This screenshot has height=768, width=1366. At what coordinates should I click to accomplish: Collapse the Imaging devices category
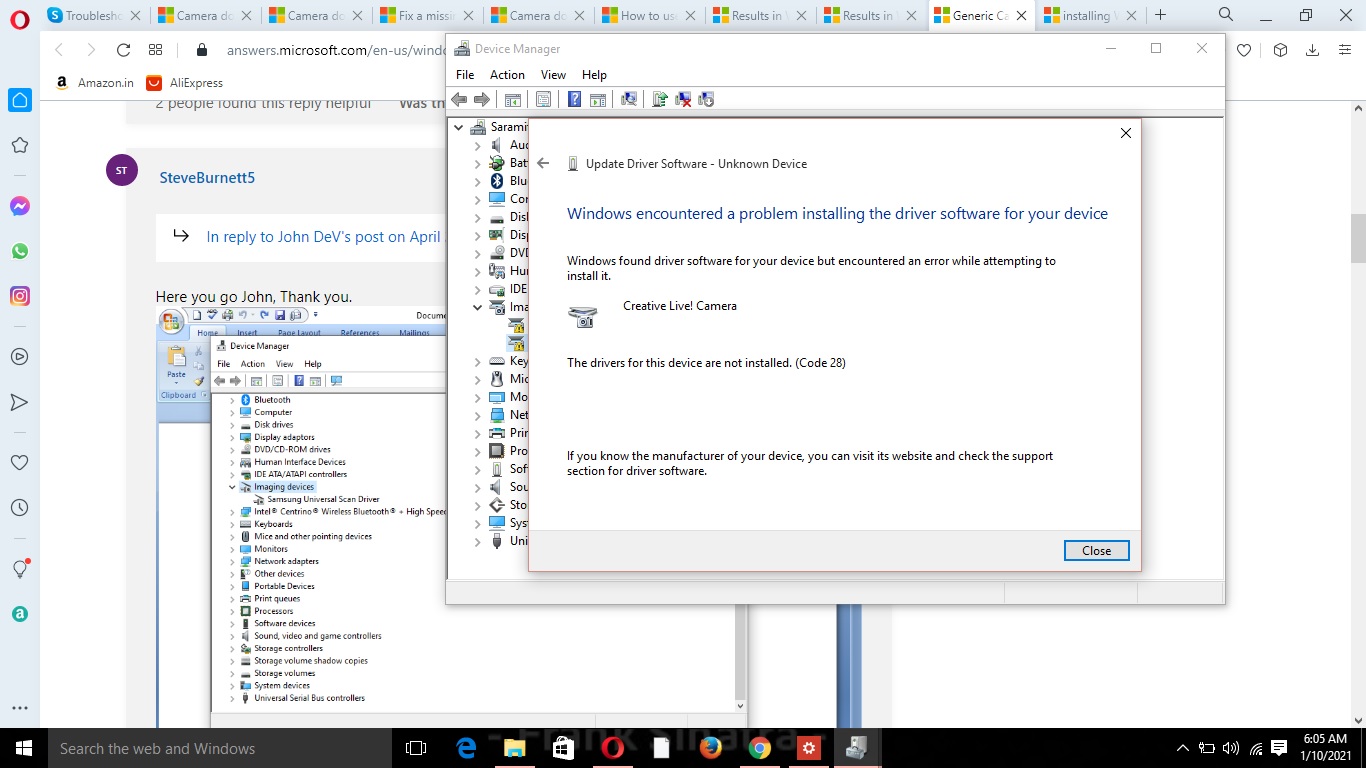(477, 307)
